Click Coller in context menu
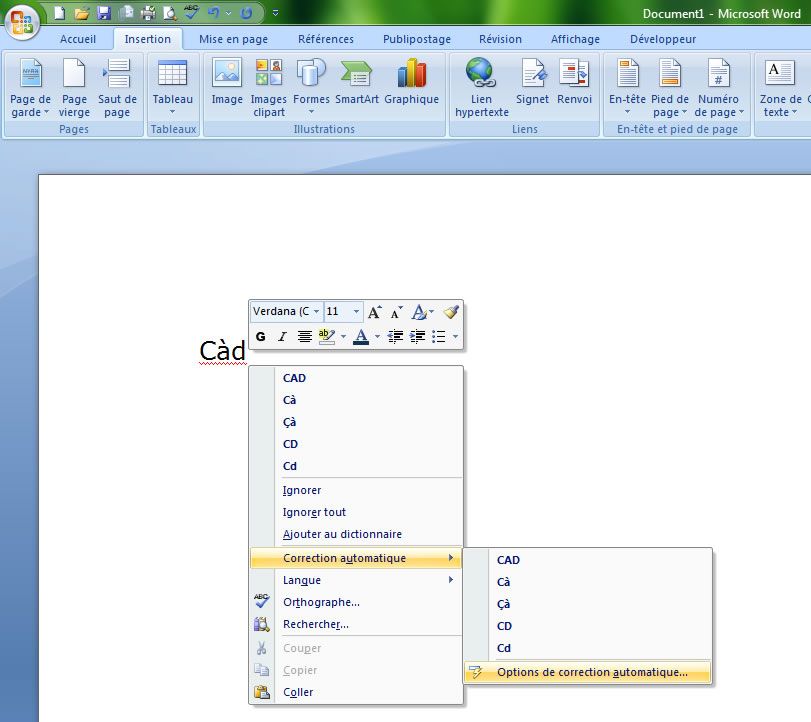 pyautogui.click(x=356, y=692)
